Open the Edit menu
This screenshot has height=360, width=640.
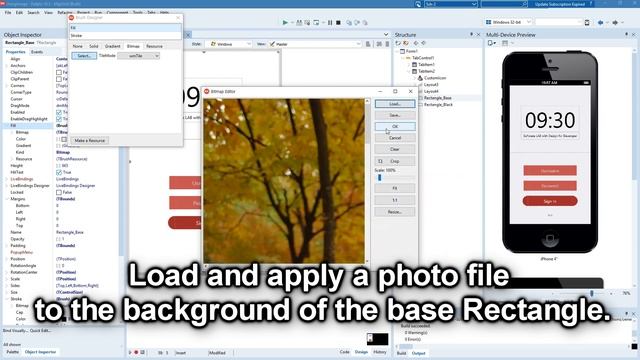pos(19,13)
